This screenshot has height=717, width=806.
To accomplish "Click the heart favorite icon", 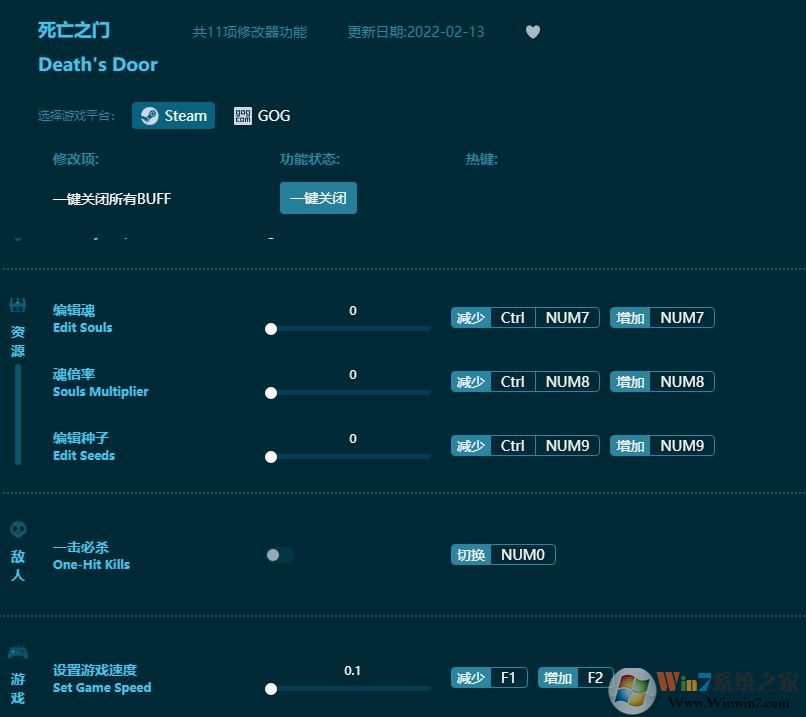I will (533, 32).
